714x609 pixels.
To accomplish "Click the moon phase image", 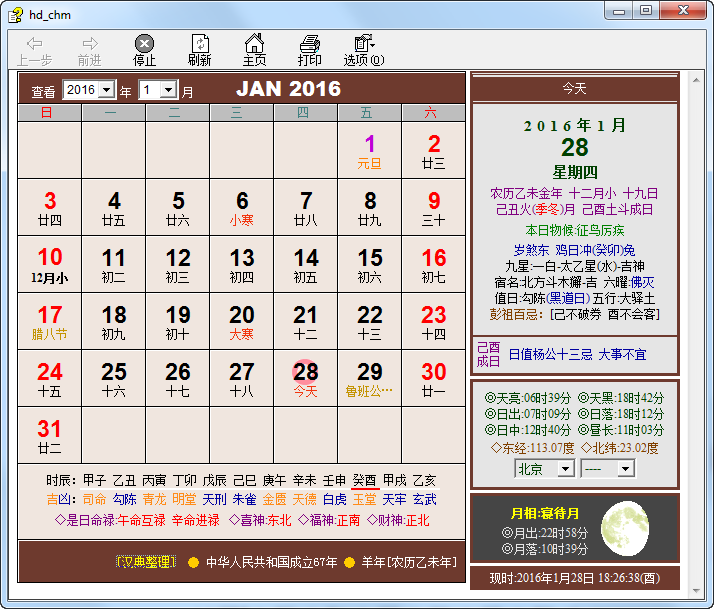I will coord(625,528).
